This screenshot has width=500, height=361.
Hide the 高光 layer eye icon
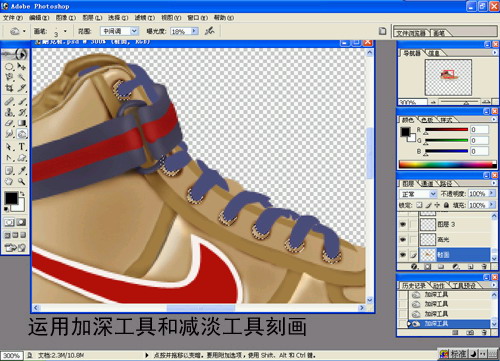click(x=403, y=239)
